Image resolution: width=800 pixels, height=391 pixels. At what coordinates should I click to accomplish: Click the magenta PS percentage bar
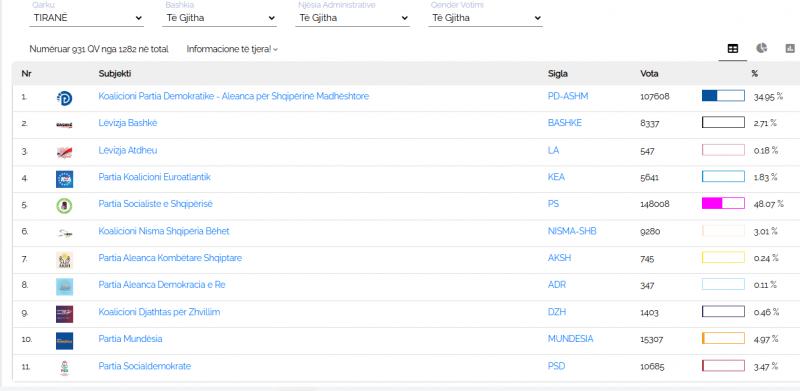tap(723, 204)
